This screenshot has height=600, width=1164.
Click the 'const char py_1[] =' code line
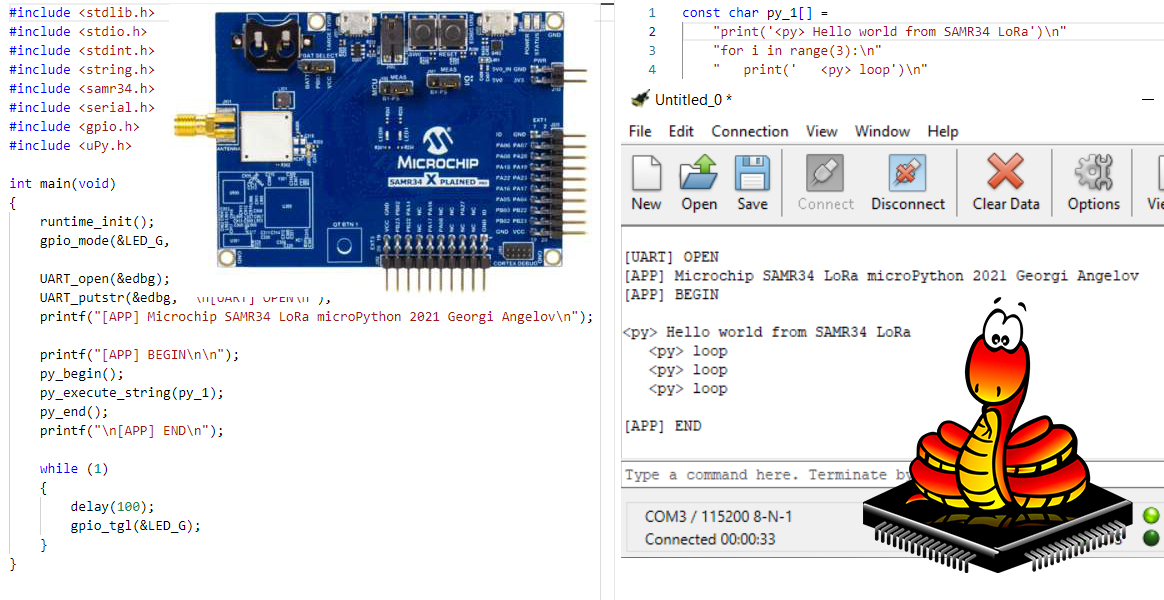754,13
